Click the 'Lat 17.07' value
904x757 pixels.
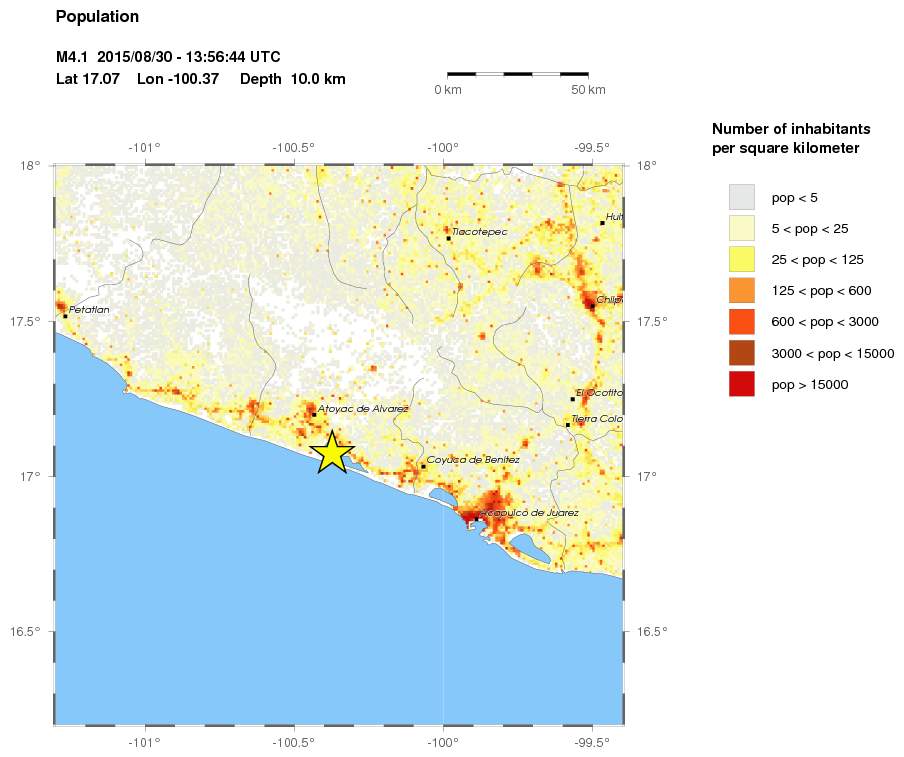pyautogui.click(x=88, y=79)
